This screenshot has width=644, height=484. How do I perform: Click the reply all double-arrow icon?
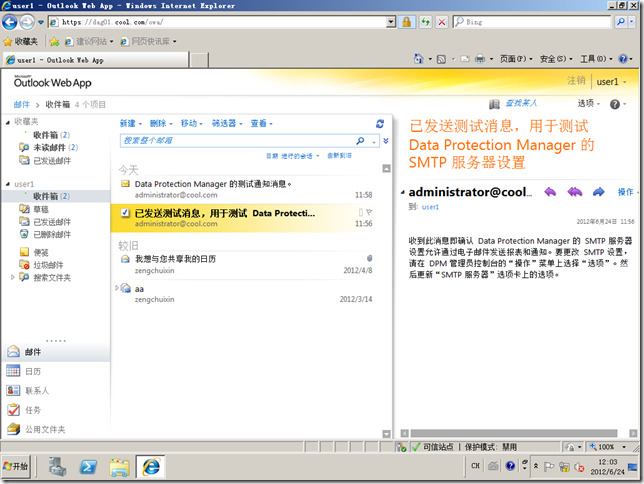tap(575, 191)
